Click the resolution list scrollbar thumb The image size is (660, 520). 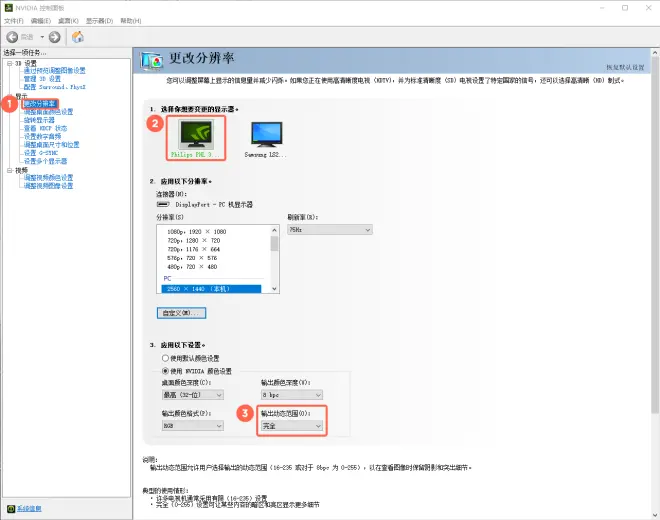pos(274,243)
